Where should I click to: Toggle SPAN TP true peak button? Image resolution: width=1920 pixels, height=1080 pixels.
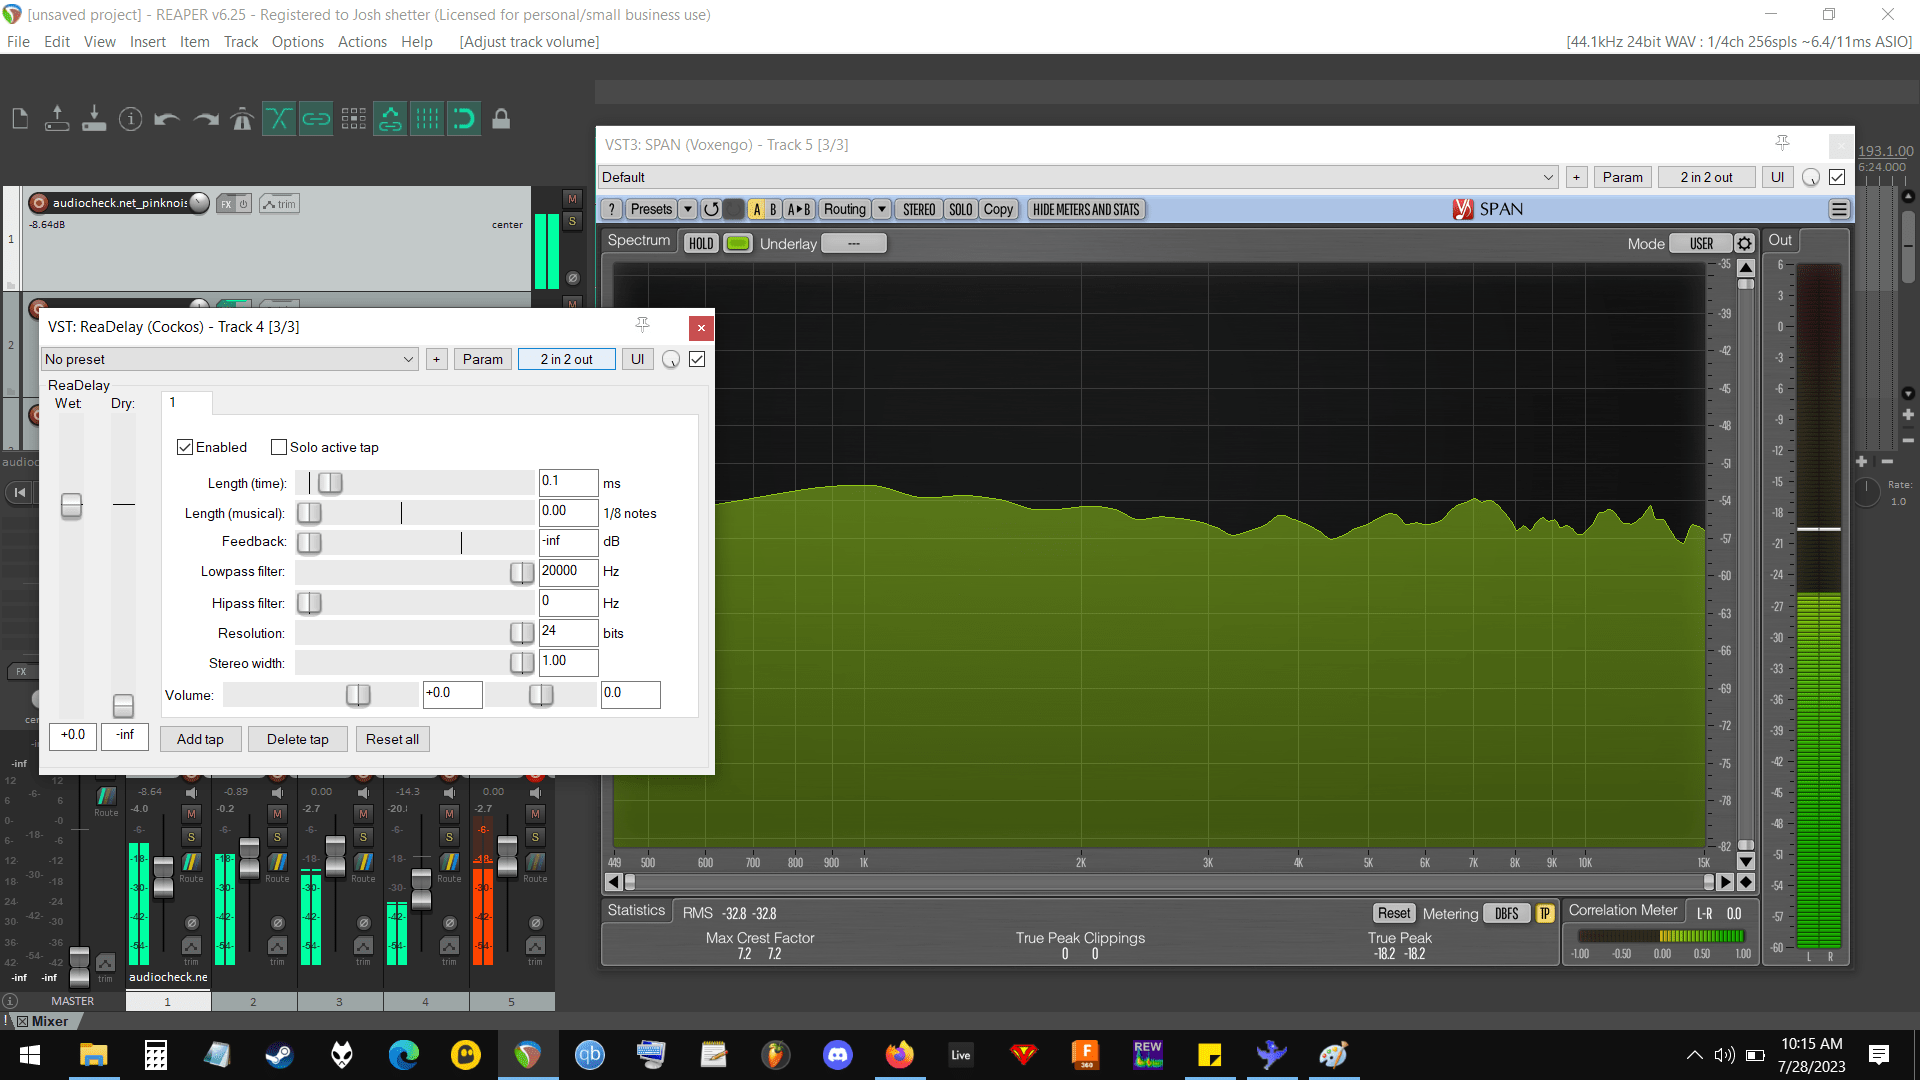pos(1544,913)
